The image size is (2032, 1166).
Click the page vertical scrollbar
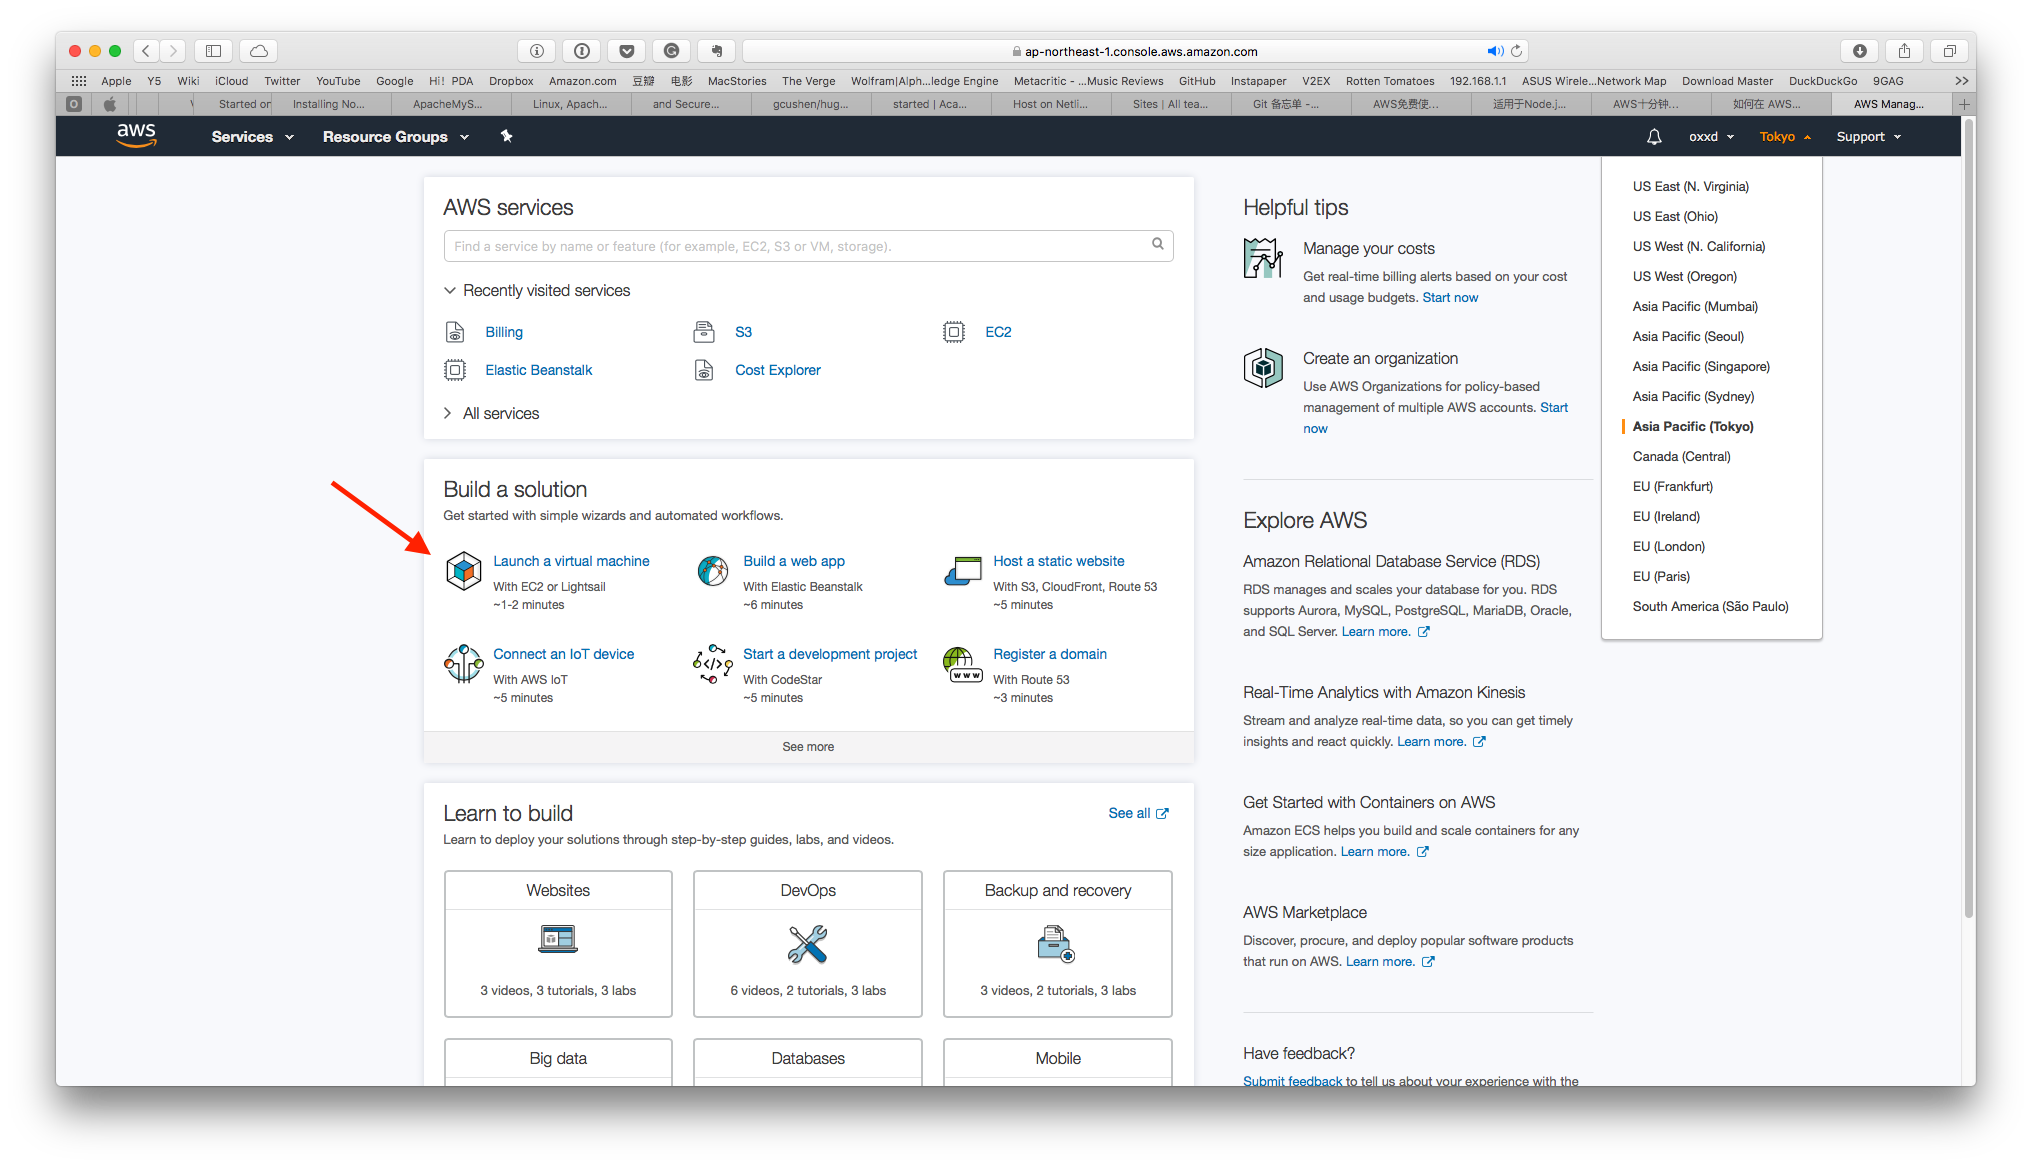1969,518
